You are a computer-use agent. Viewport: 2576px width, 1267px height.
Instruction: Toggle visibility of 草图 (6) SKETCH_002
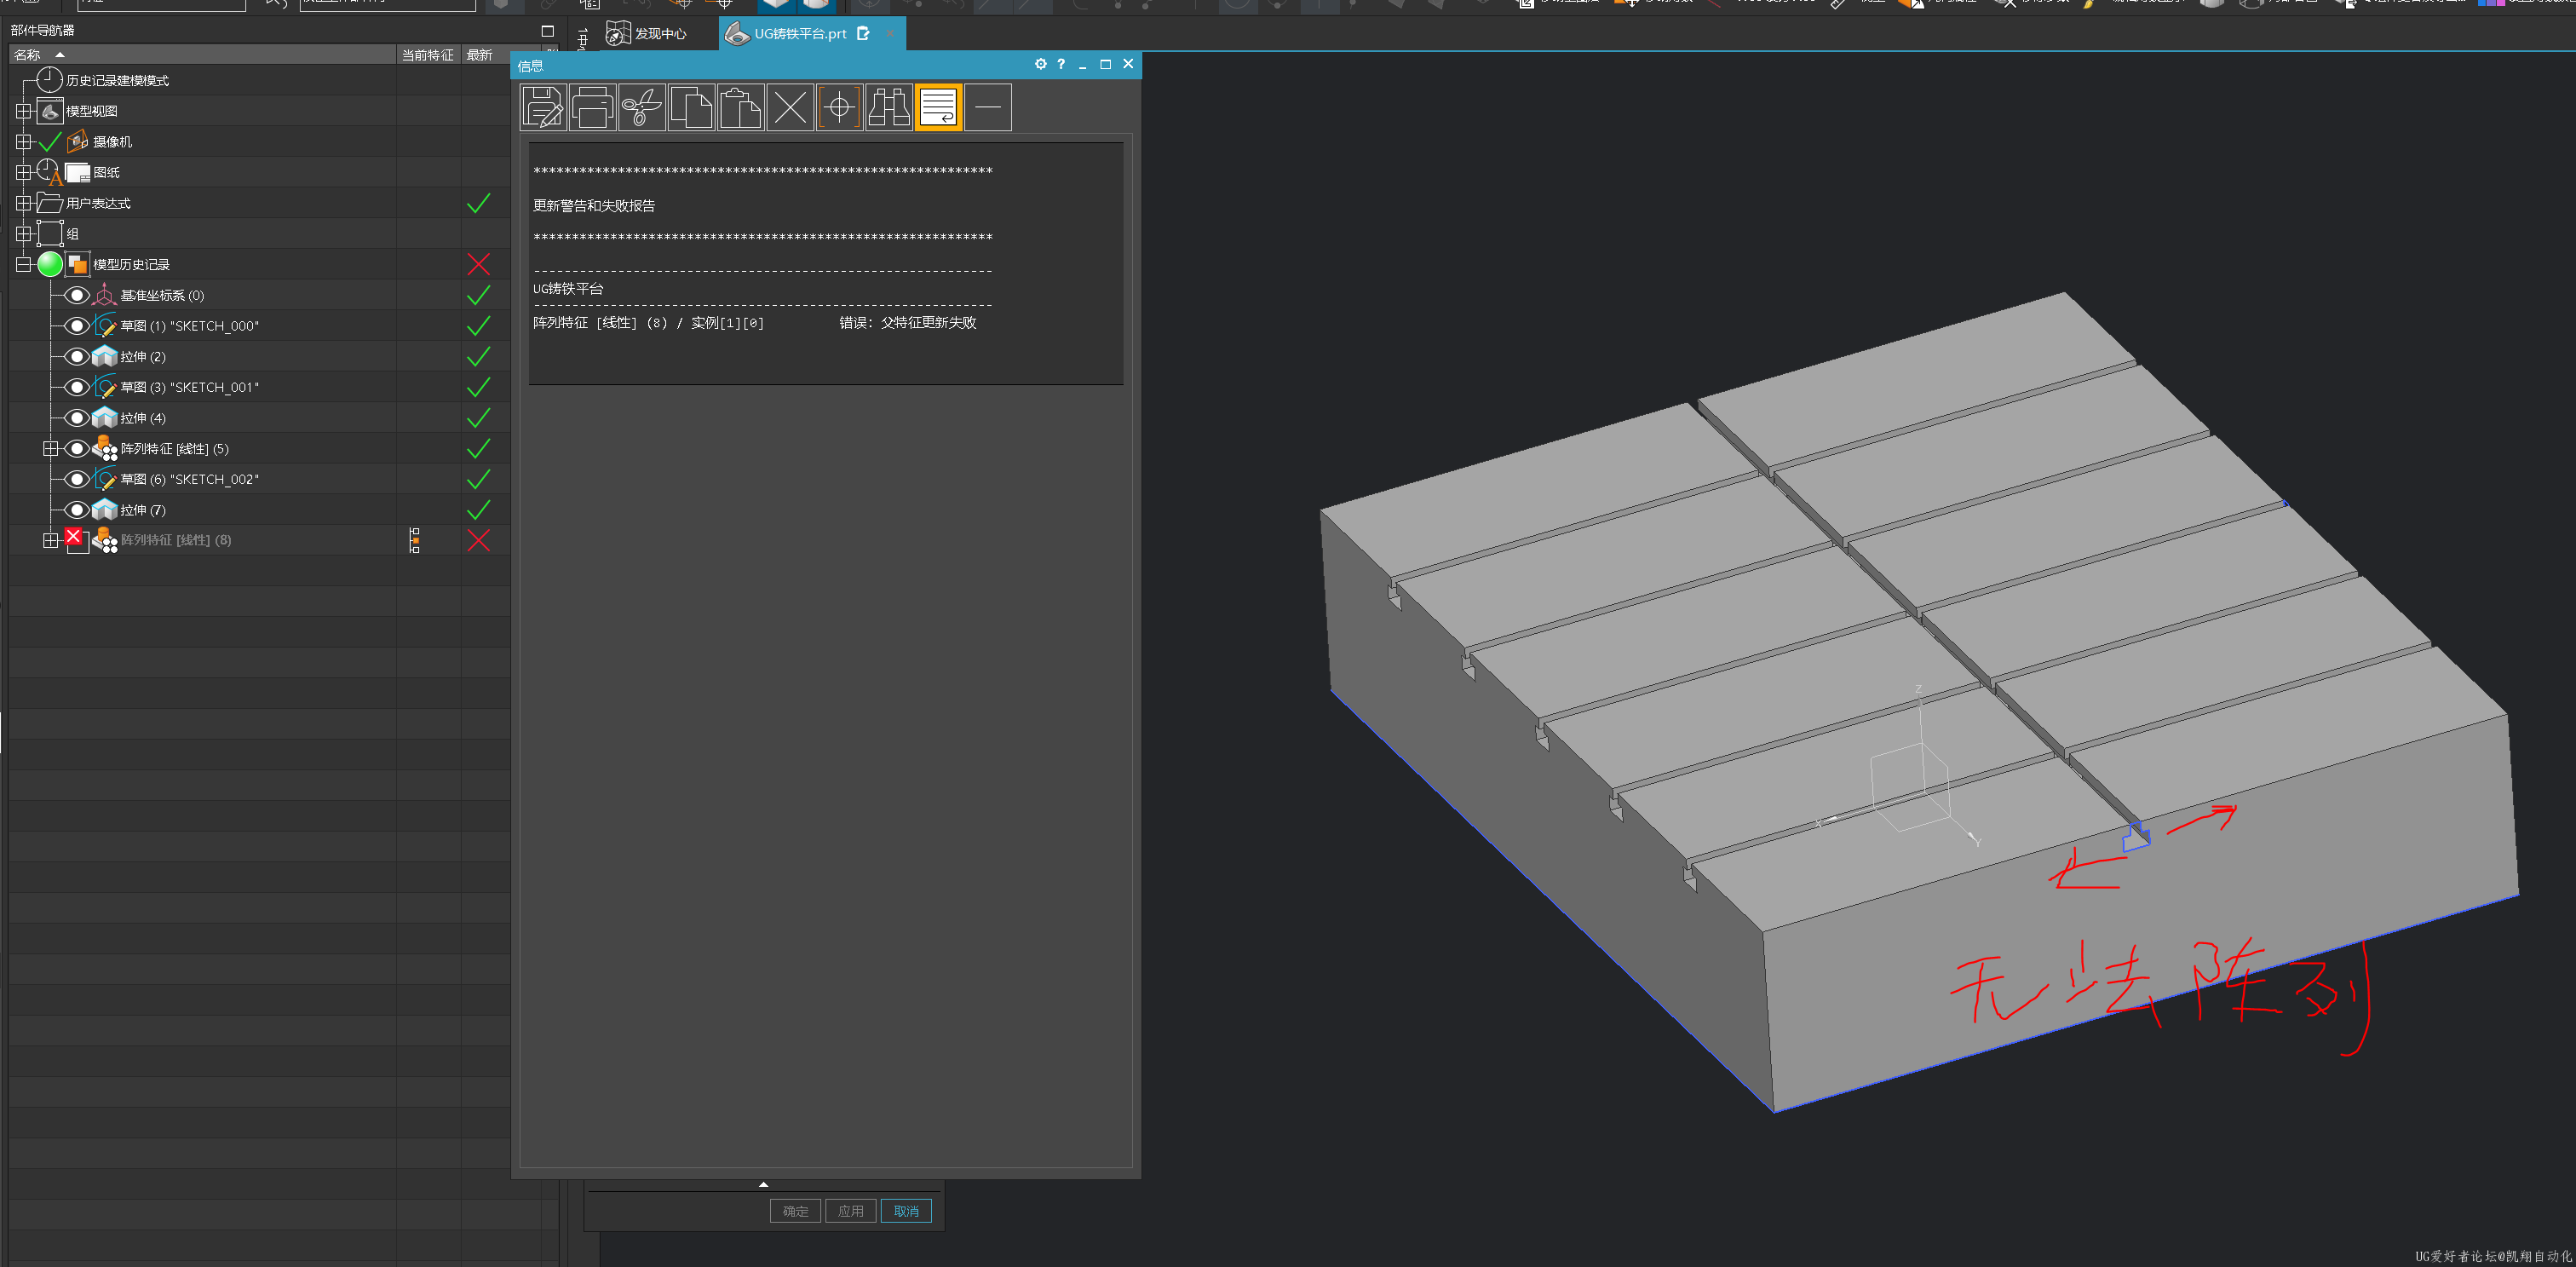pos(77,479)
